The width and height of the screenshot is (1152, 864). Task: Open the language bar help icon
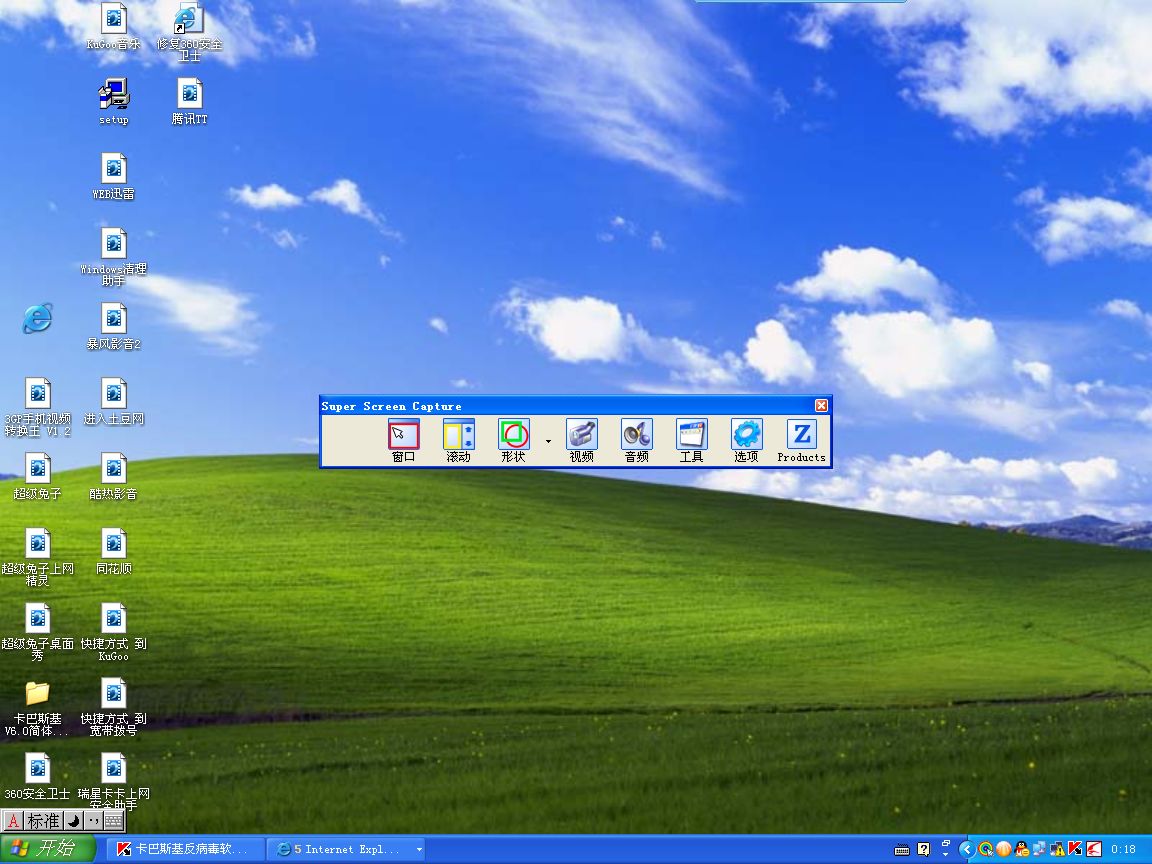[x=924, y=849]
